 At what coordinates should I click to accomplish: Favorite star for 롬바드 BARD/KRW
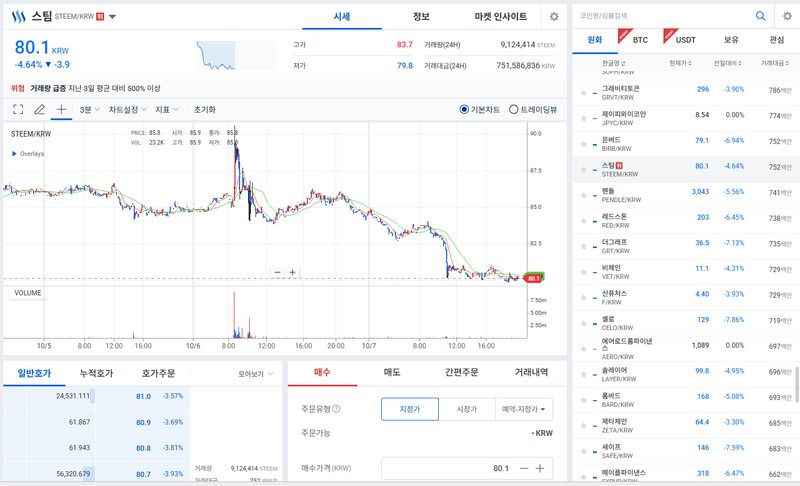pos(583,400)
